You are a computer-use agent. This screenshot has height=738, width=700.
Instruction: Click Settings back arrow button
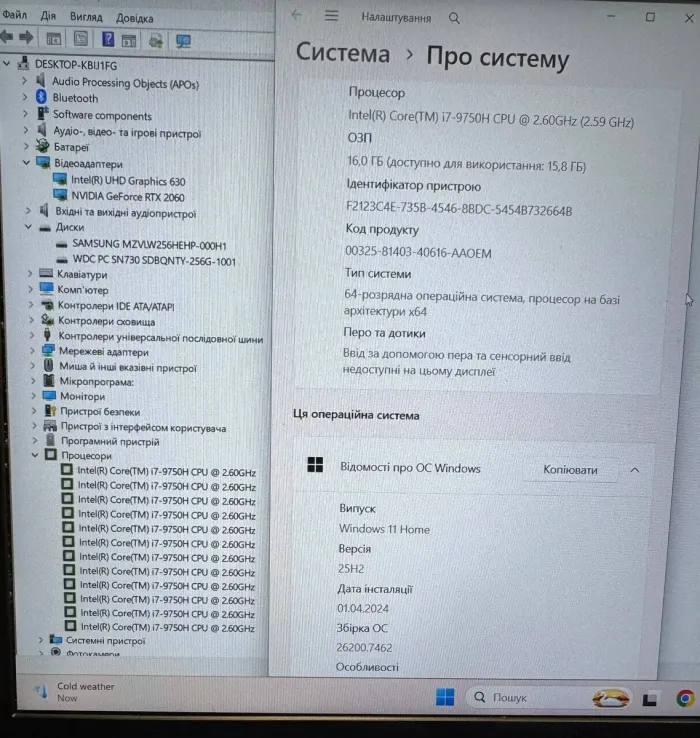pos(297,15)
